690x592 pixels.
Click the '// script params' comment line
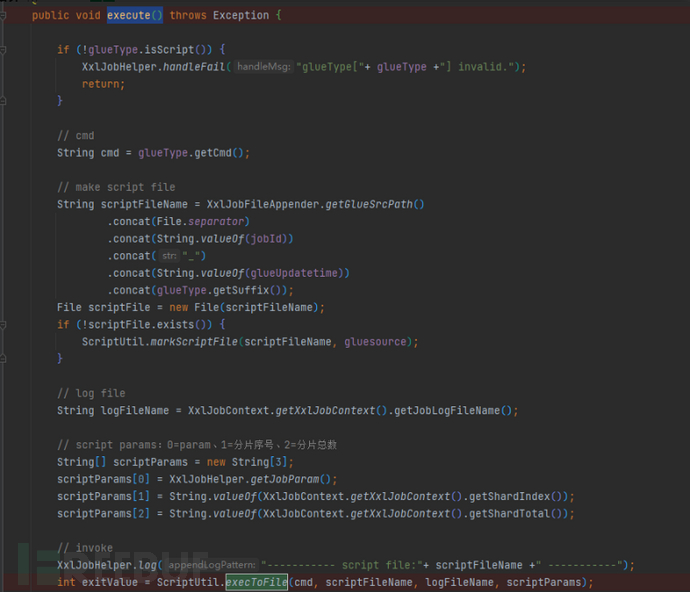pos(197,445)
